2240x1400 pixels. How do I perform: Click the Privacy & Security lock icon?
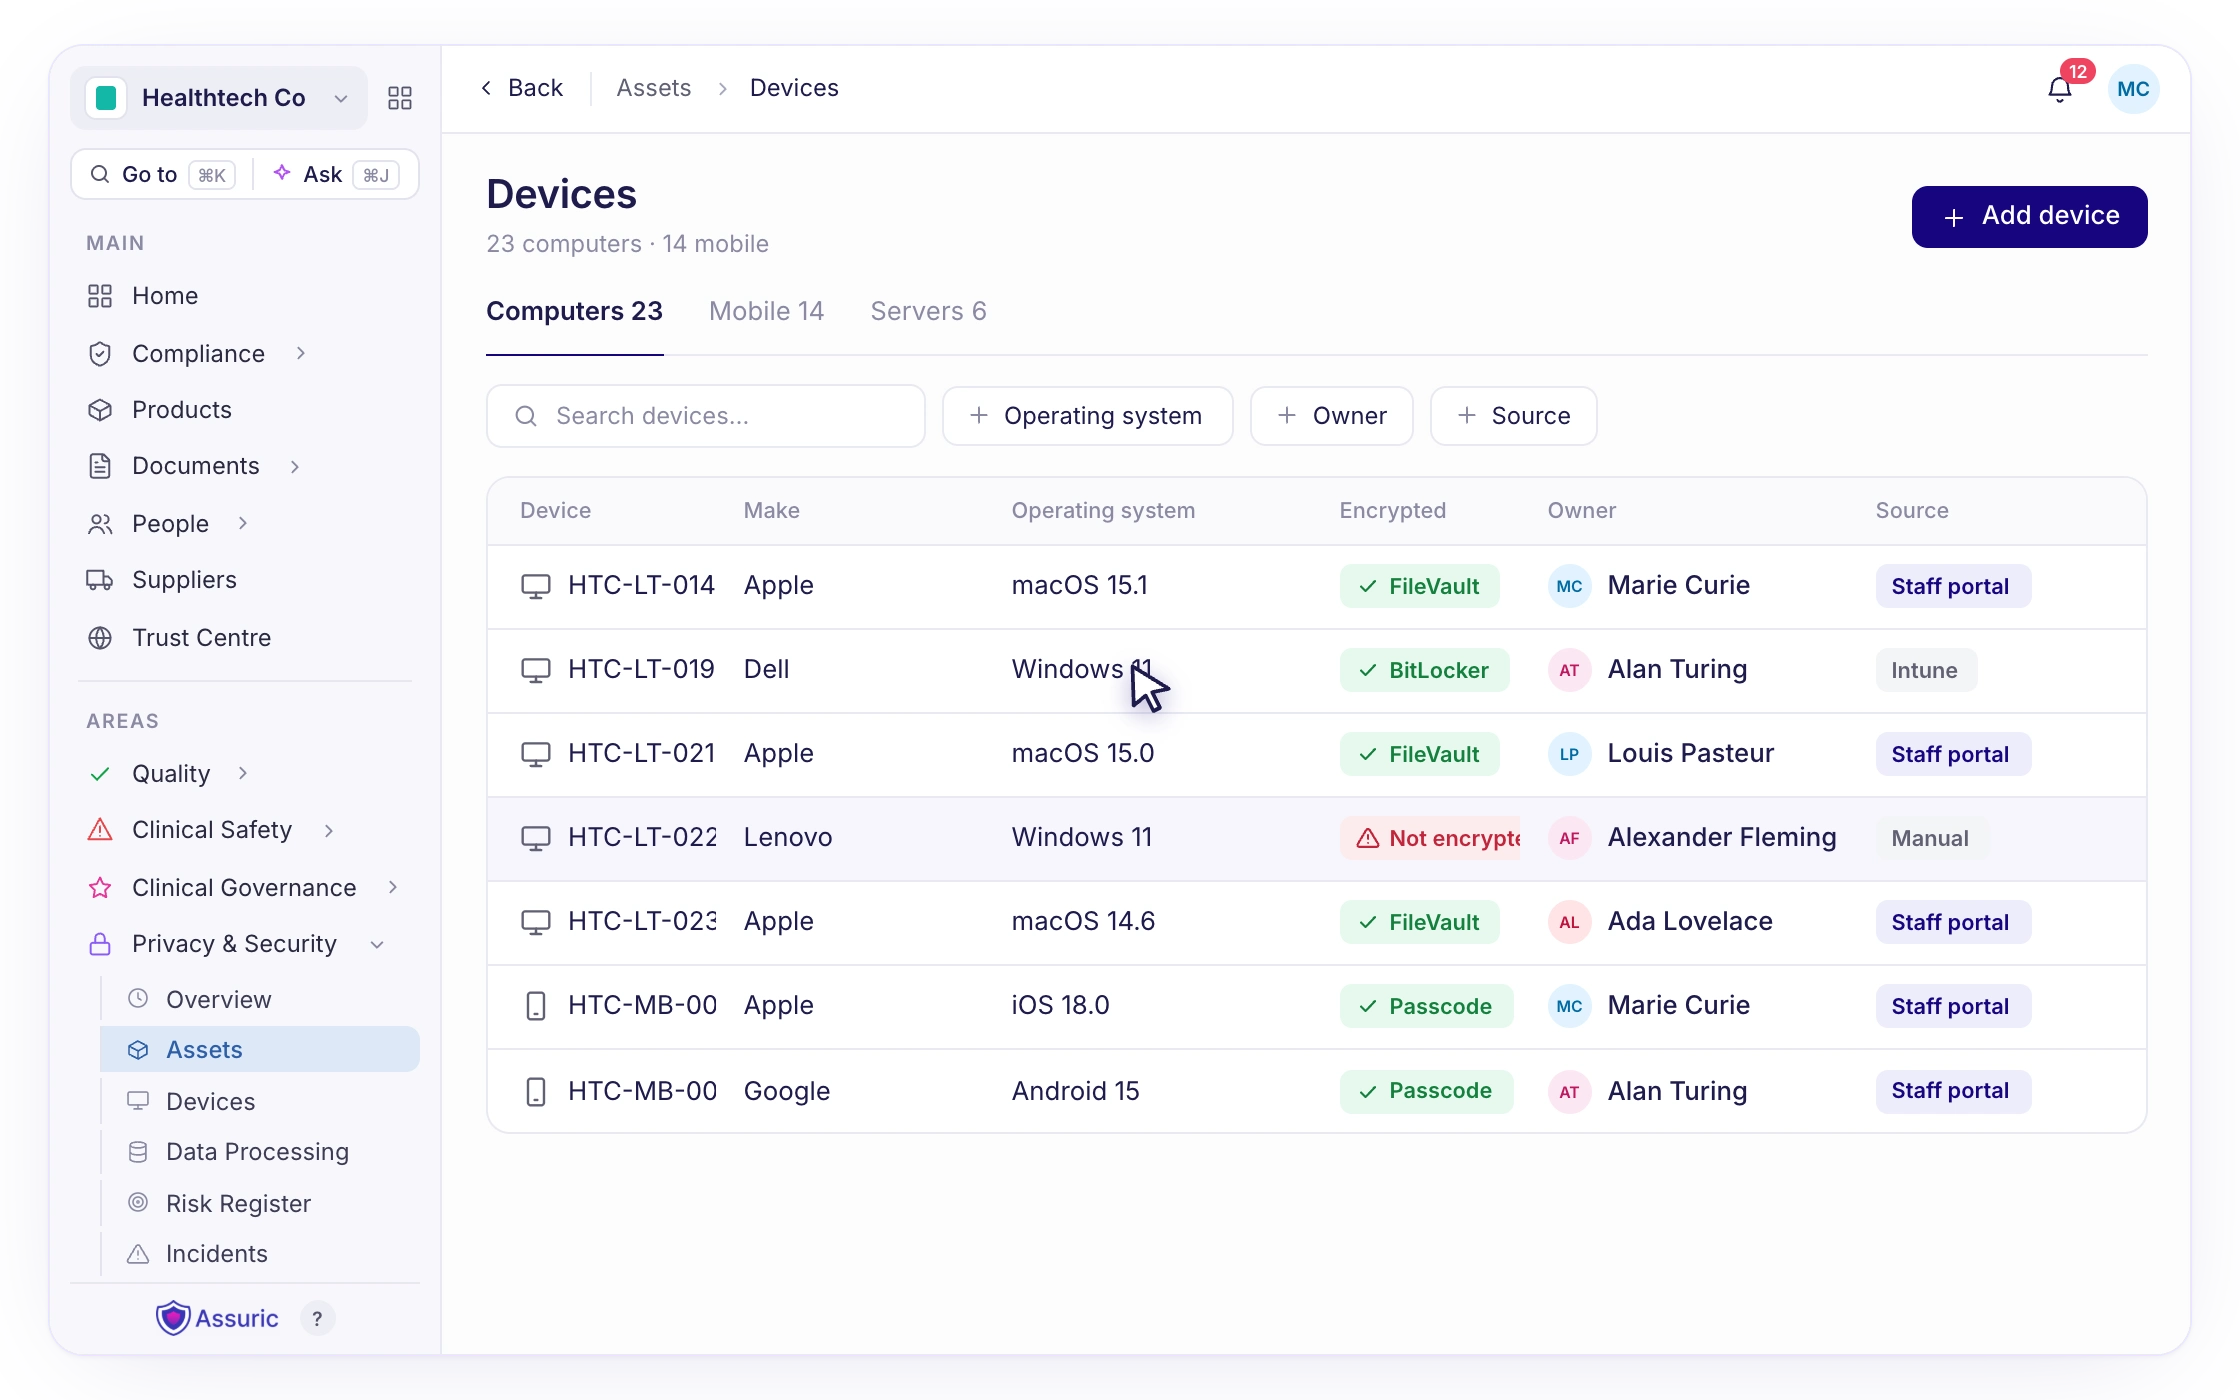[100, 944]
